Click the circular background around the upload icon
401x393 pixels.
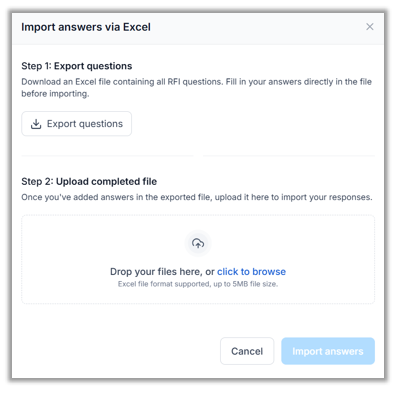198,243
